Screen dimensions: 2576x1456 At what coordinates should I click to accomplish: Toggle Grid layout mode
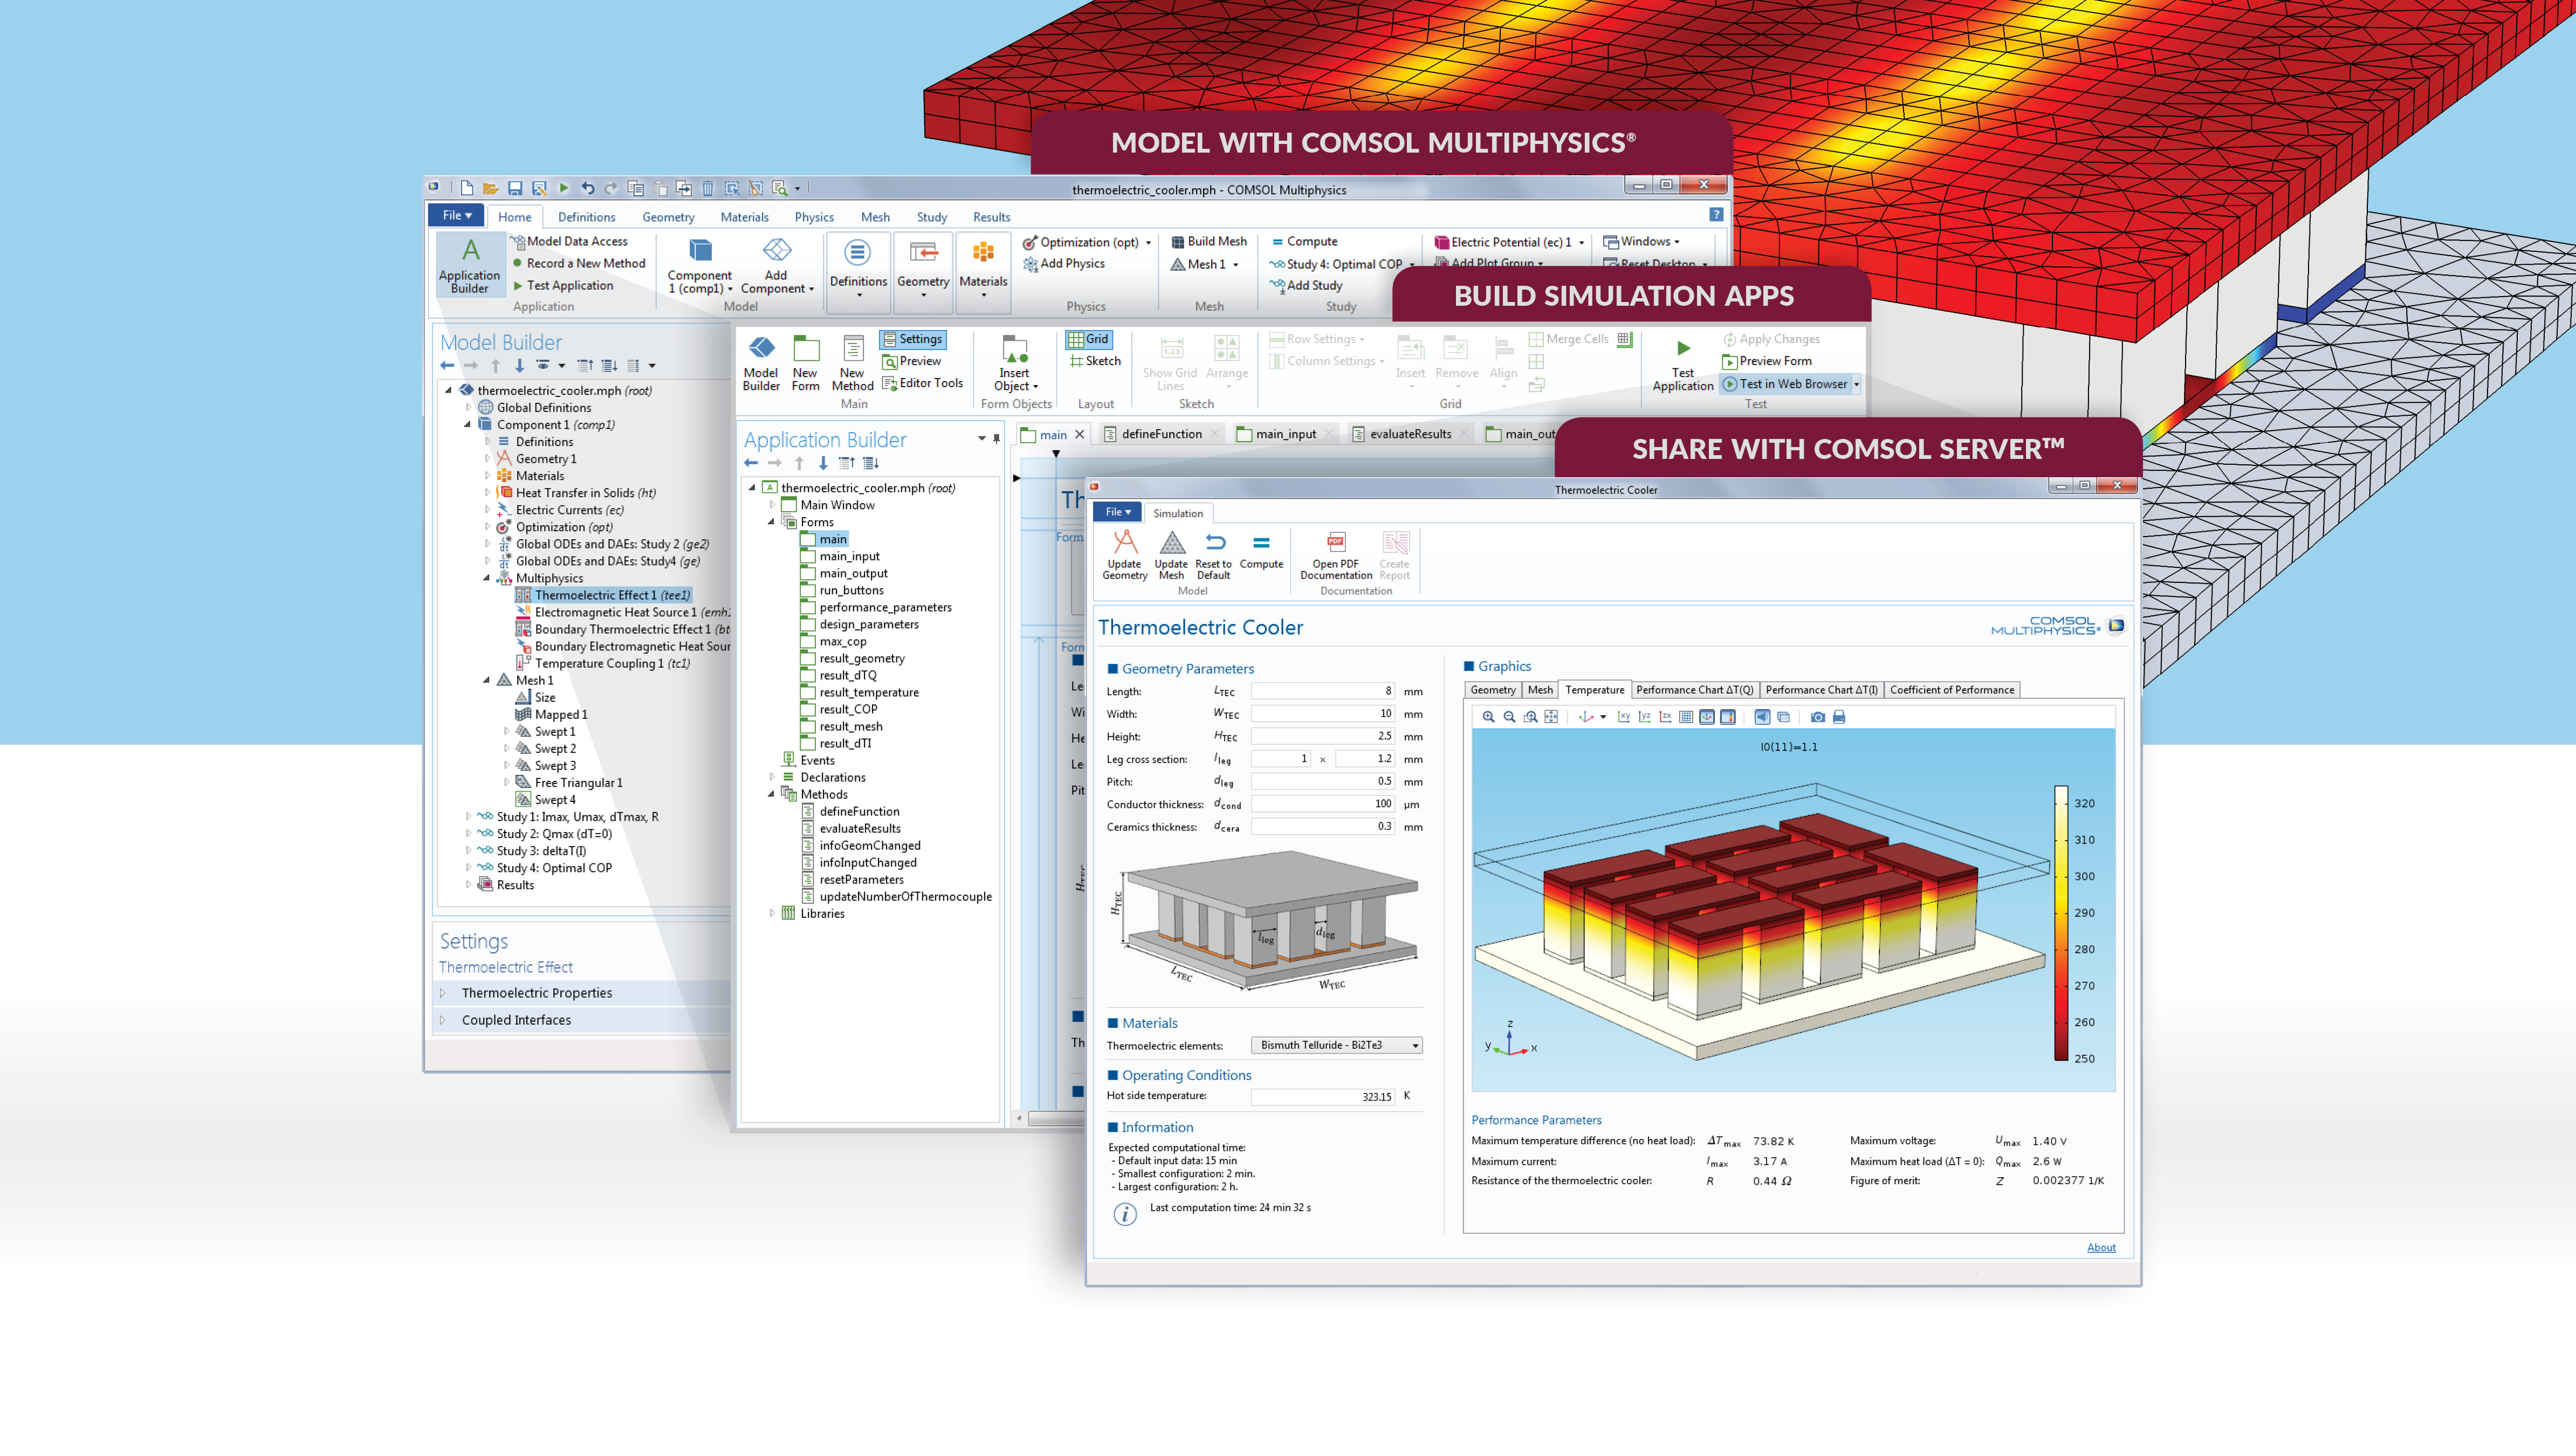click(x=1089, y=339)
